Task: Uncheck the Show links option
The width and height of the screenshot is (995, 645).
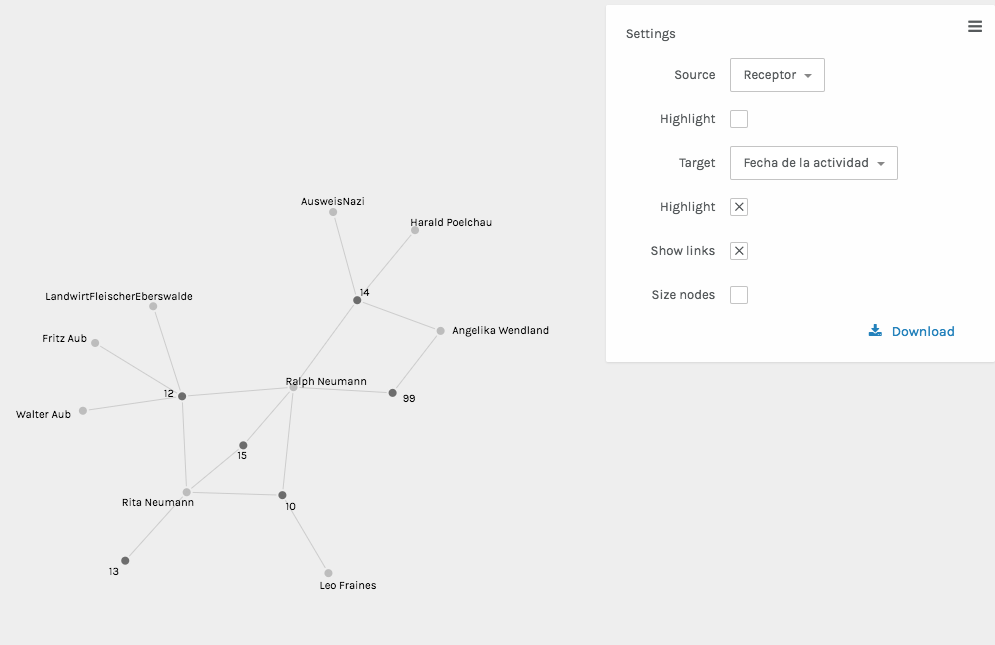Action: (738, 250)
